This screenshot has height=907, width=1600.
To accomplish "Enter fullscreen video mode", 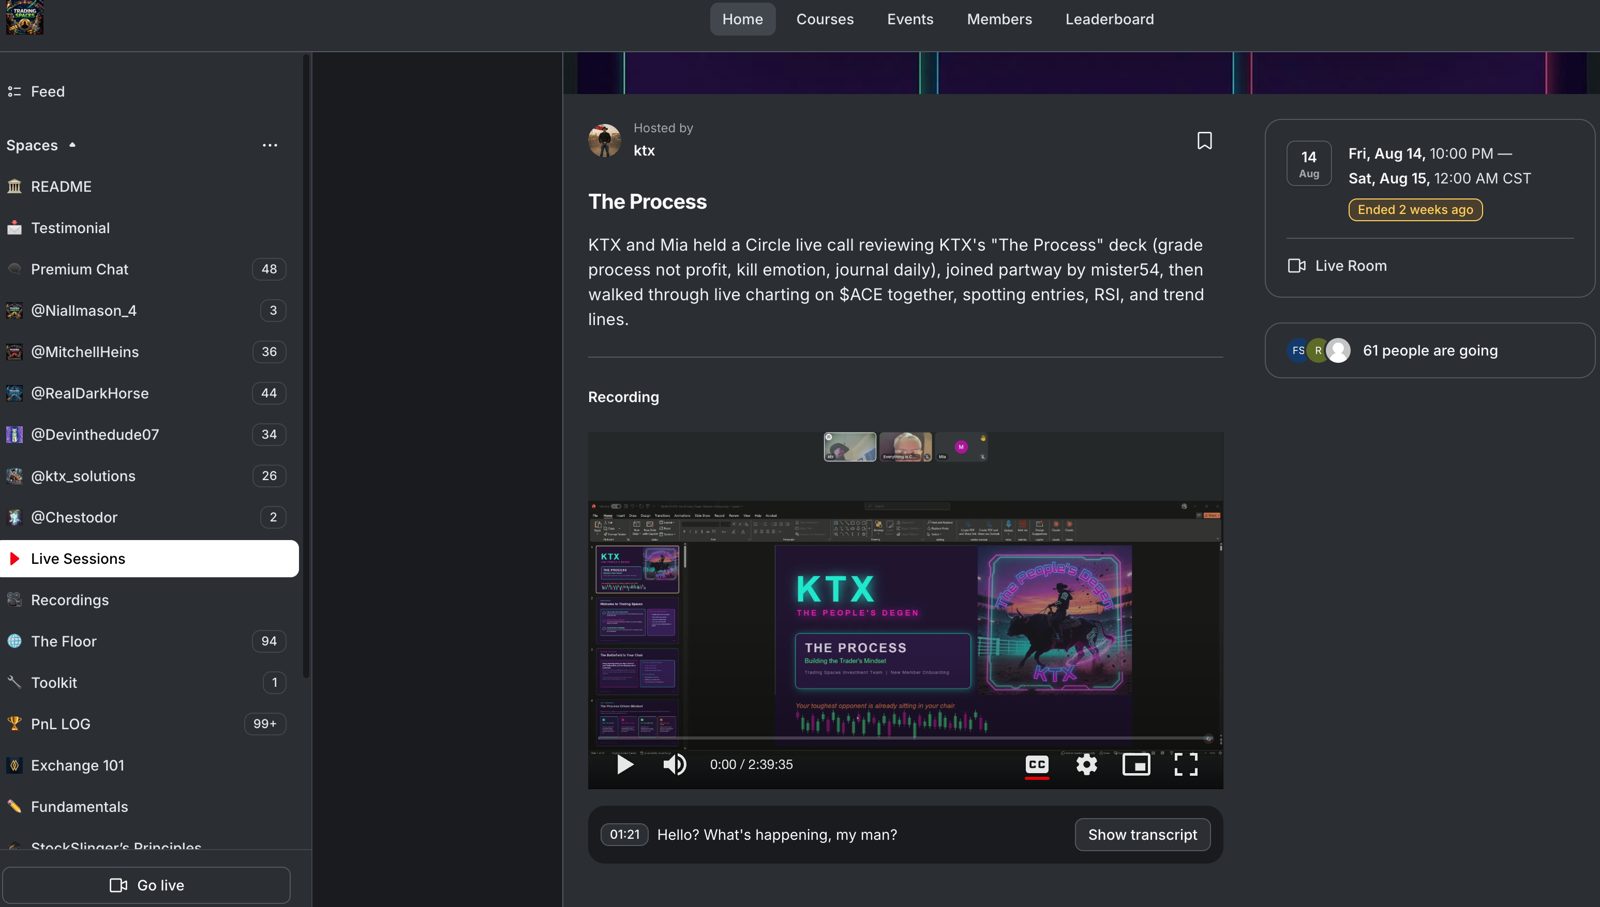I will (1186, 765).
